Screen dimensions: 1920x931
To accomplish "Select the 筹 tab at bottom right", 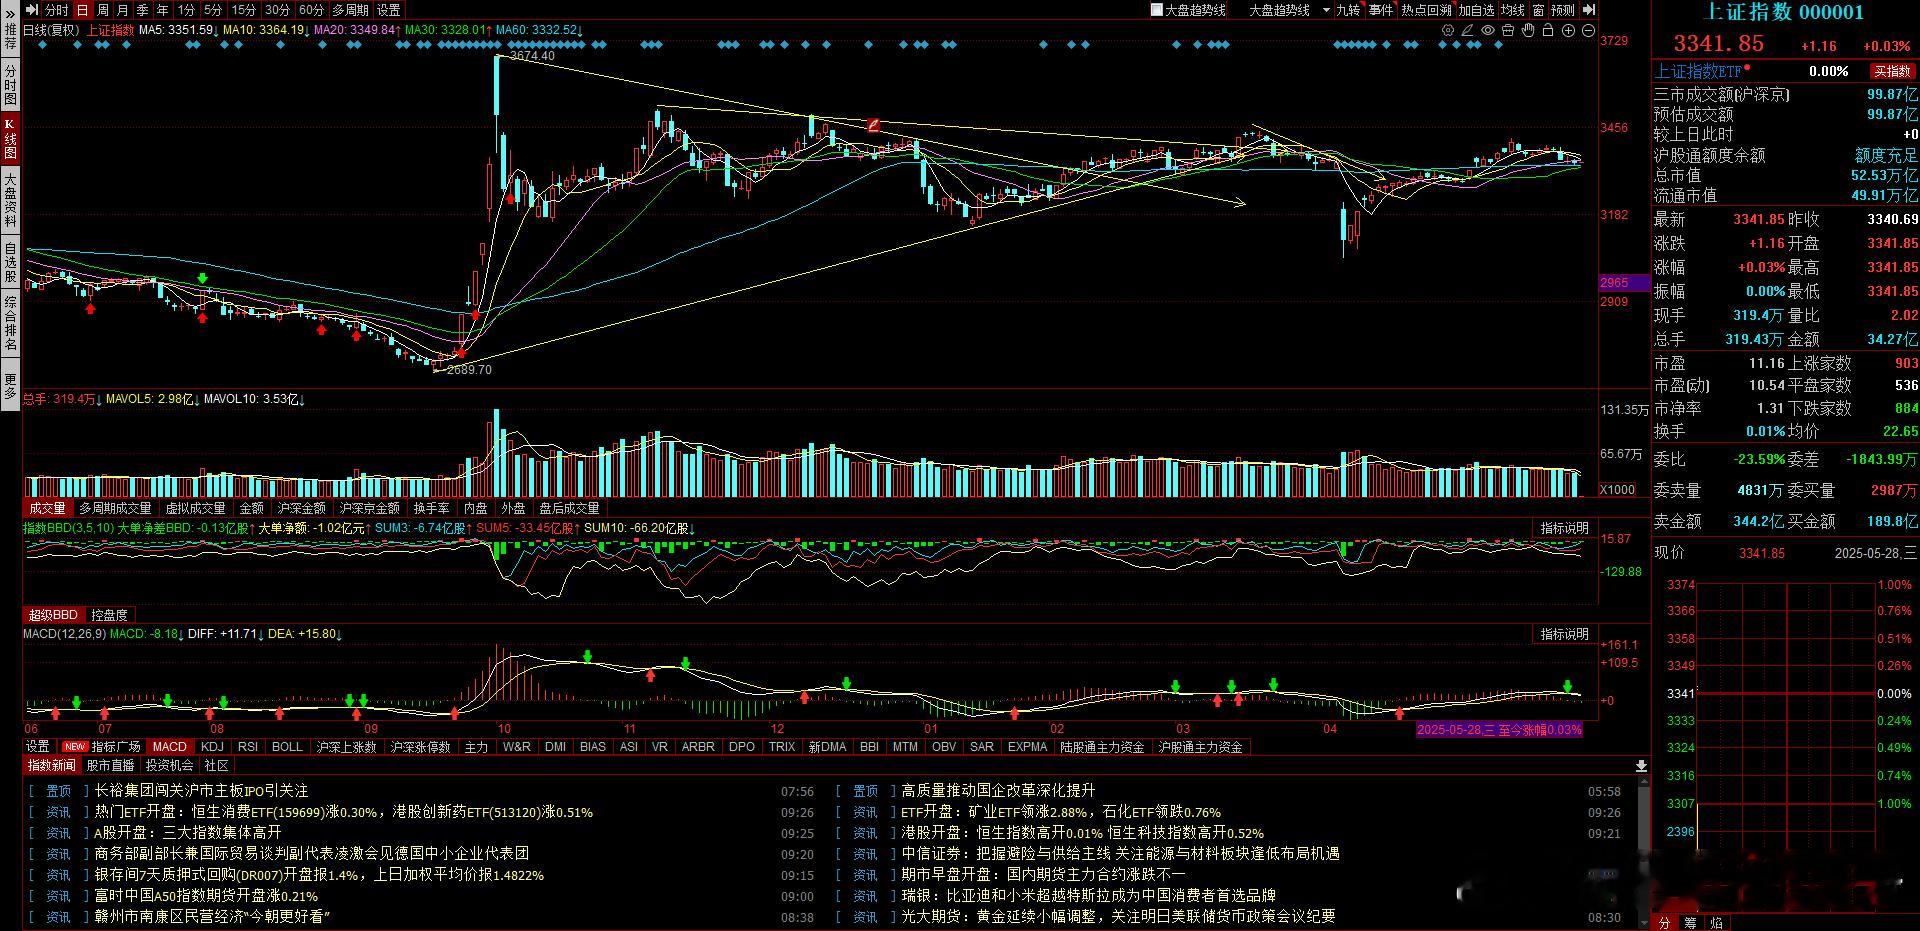I will click(1691, 923).
